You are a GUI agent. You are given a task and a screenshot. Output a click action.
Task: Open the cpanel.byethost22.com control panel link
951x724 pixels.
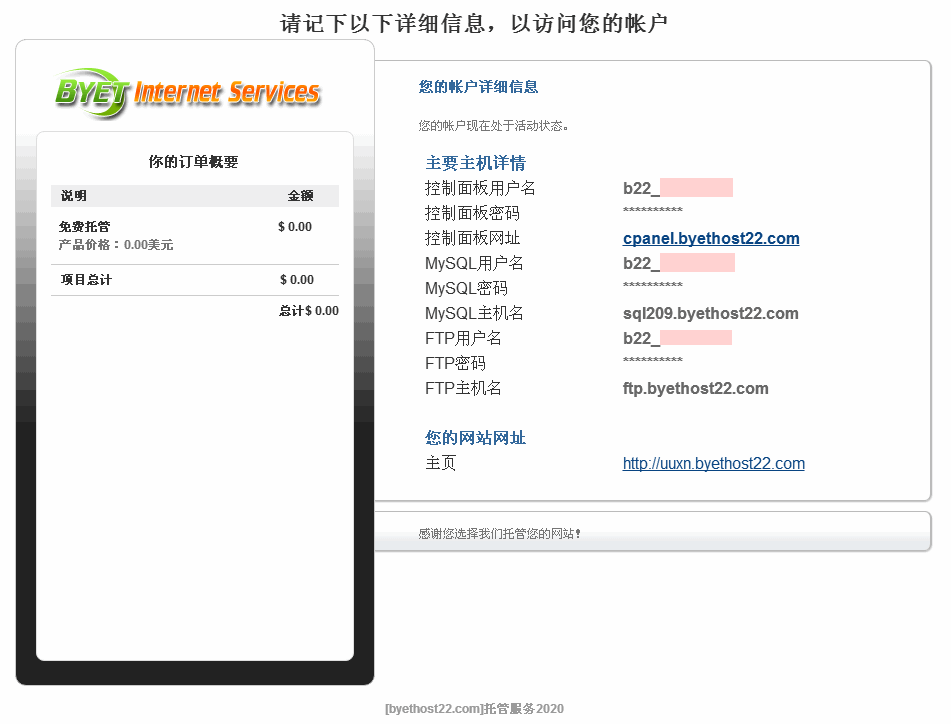tap(711, 238)
